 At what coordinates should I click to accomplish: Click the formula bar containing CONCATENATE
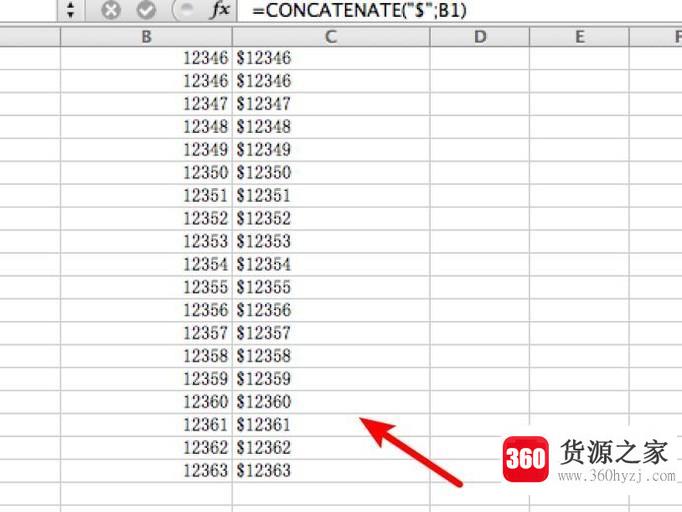pyautogui.click(x=459, y=10)
